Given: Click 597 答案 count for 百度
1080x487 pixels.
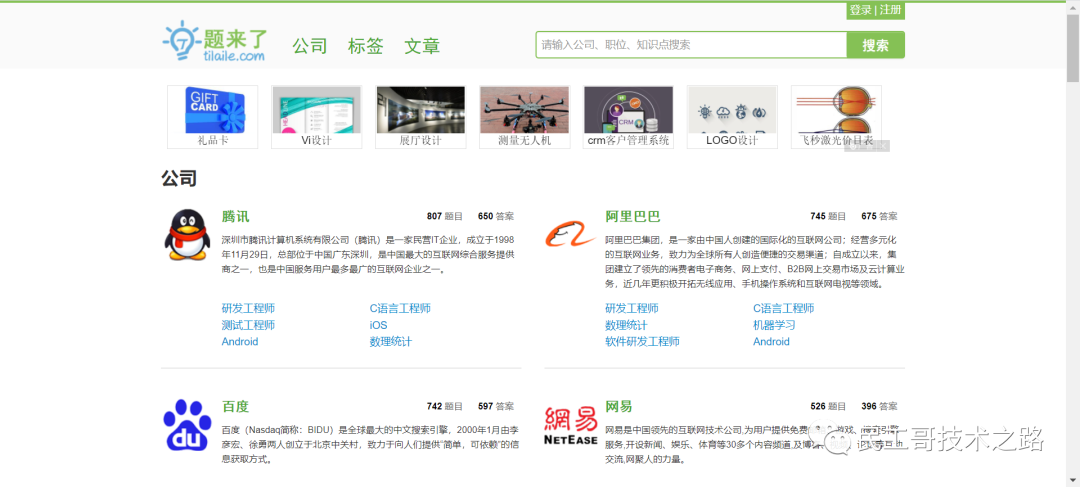Looking at the screenshot, I should pyautogui.click(x=496, y=406).
